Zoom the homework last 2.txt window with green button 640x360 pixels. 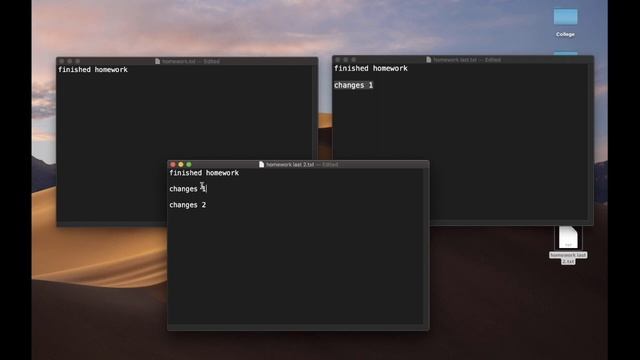pyautogui.click(x=189, y=164)
